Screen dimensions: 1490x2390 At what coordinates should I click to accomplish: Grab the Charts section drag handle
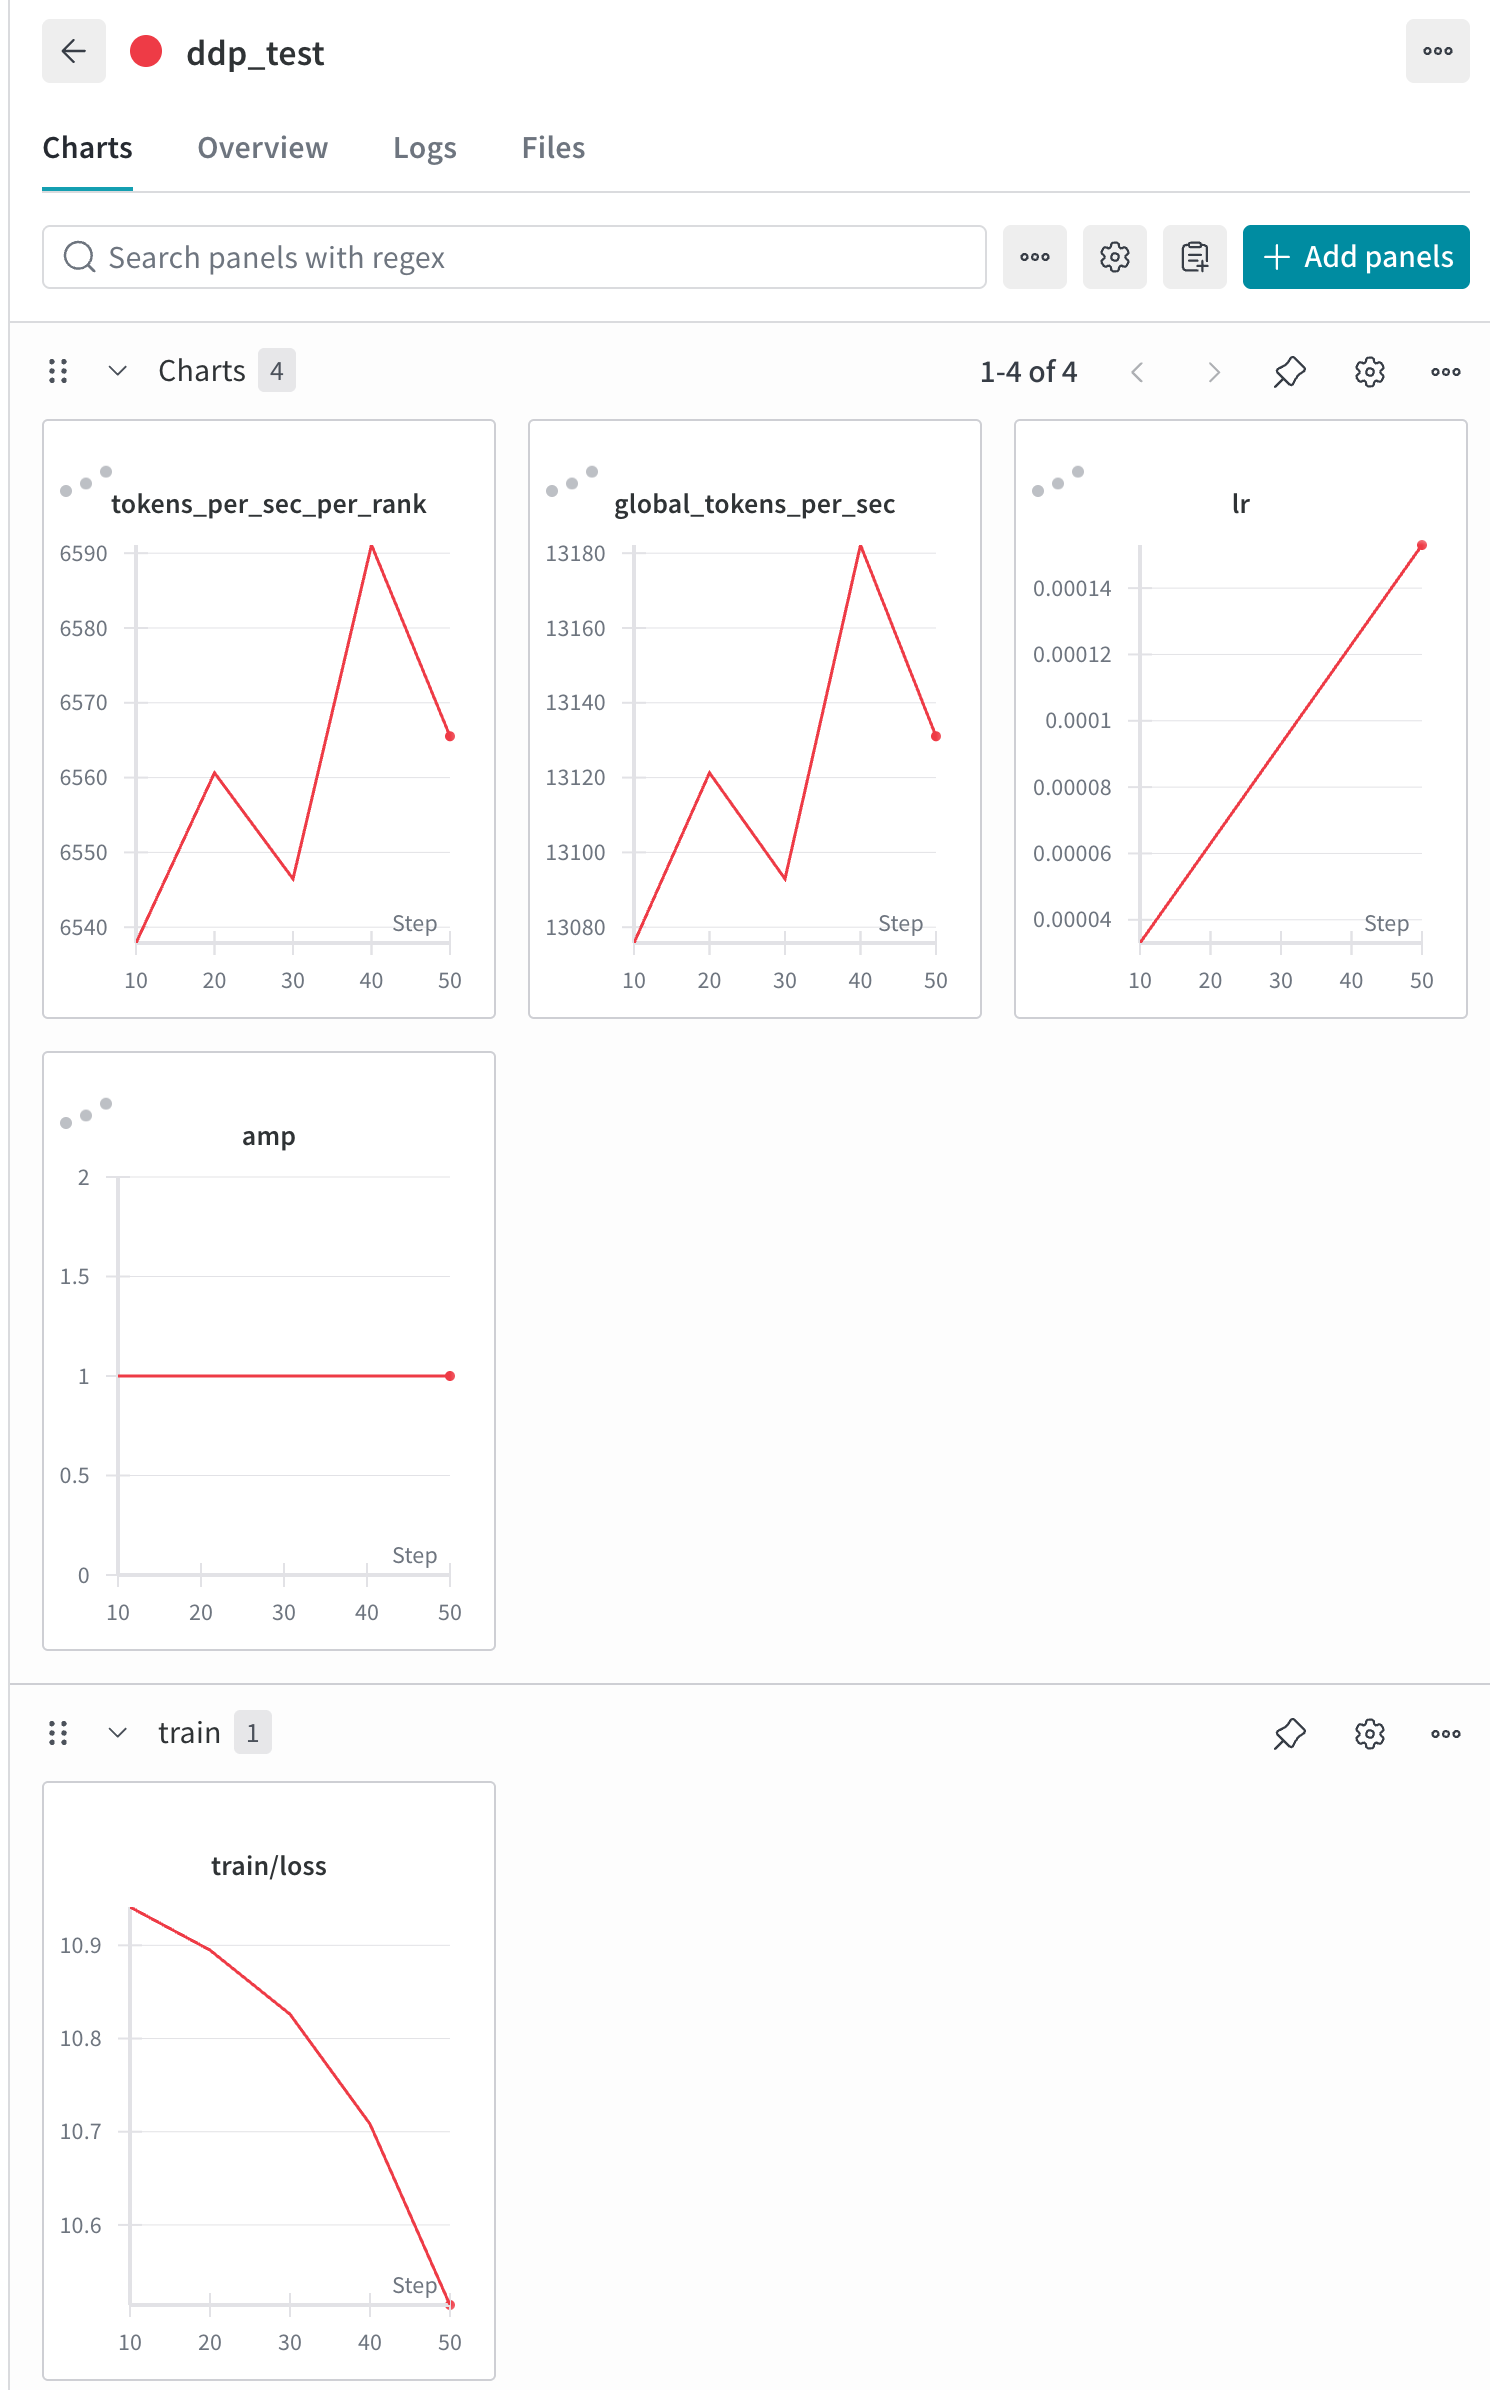58,372
